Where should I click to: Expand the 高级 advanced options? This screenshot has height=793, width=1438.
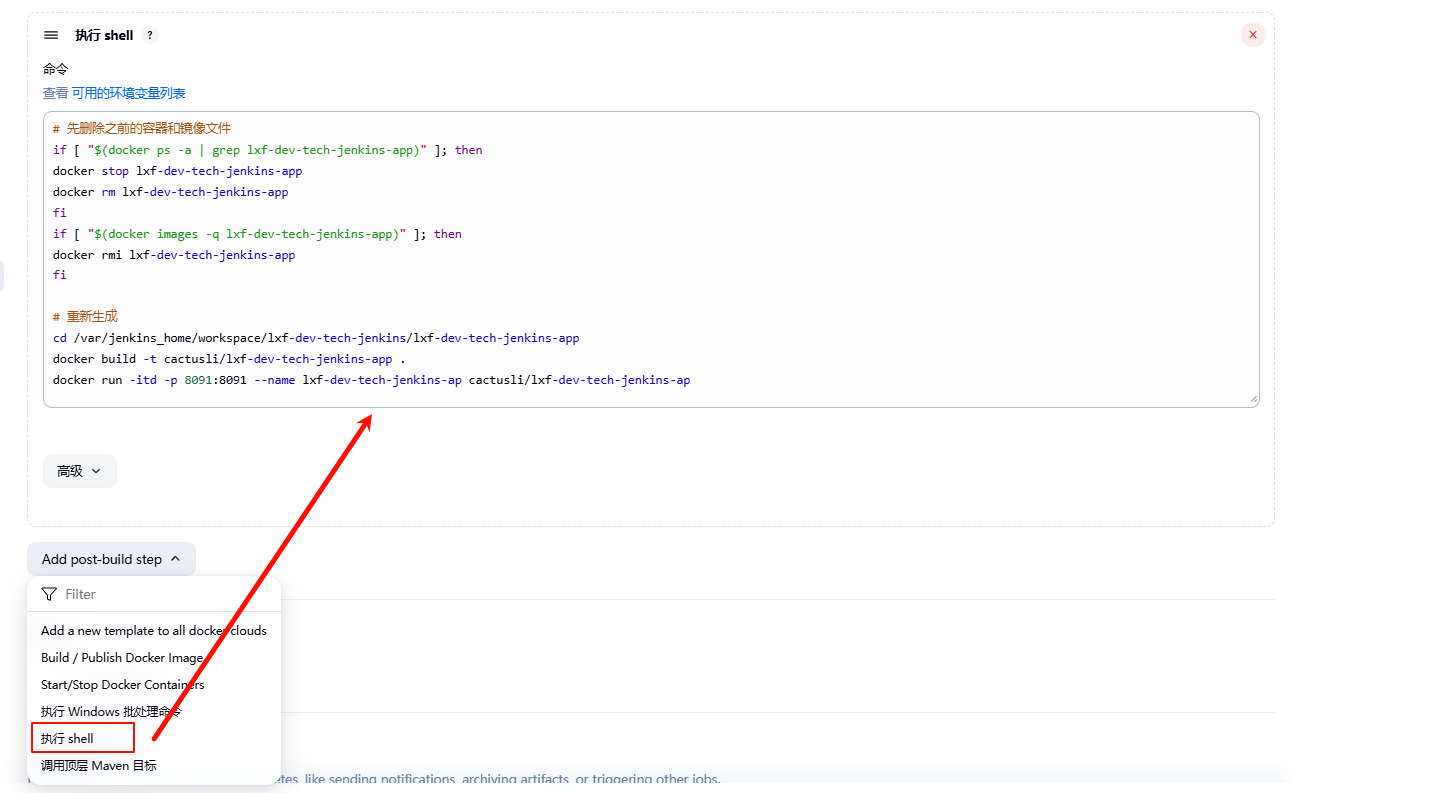click(80, 471)
